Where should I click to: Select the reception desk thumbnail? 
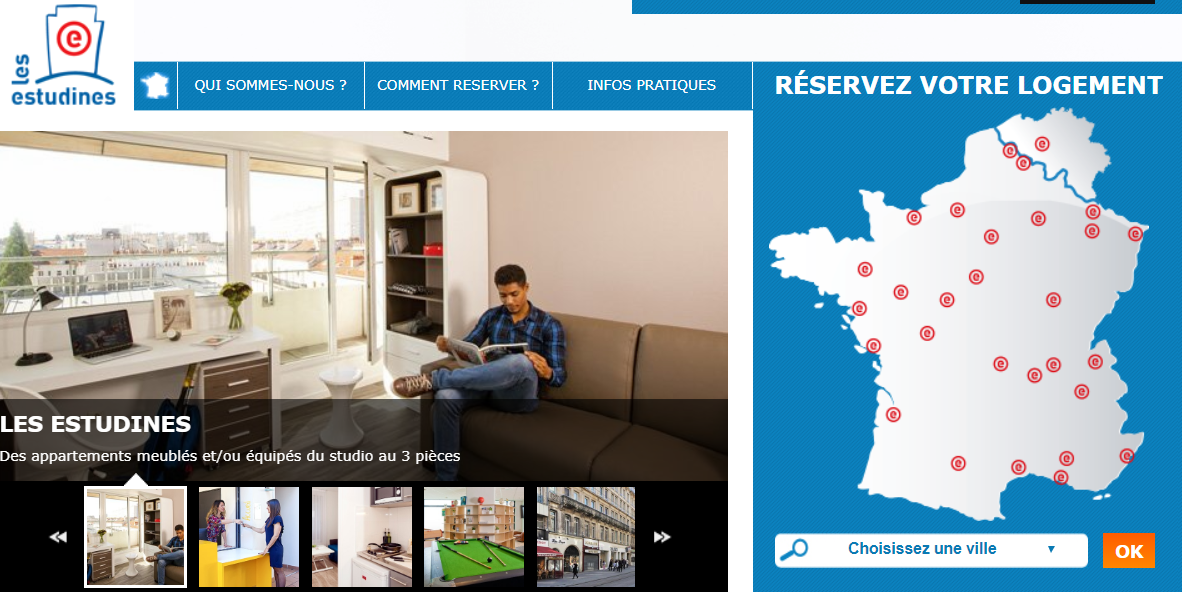tap(249, 537)
